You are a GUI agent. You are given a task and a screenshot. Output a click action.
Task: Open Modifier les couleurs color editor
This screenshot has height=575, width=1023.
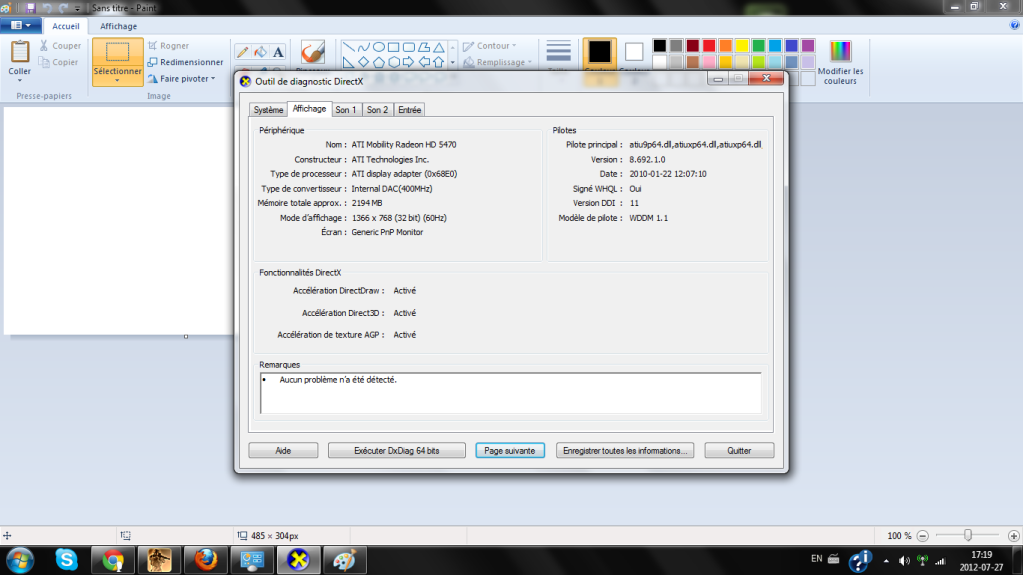click(x=840, y=62)
